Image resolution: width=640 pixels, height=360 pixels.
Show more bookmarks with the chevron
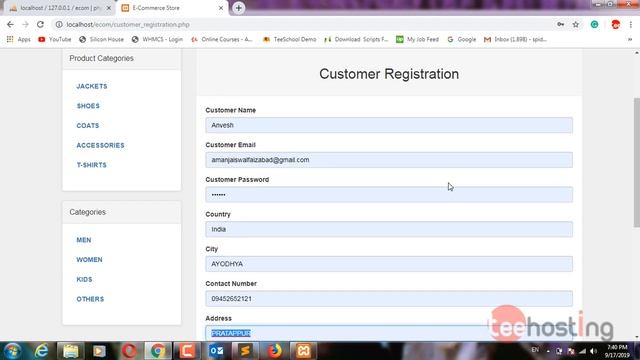(x=630, y=39)
